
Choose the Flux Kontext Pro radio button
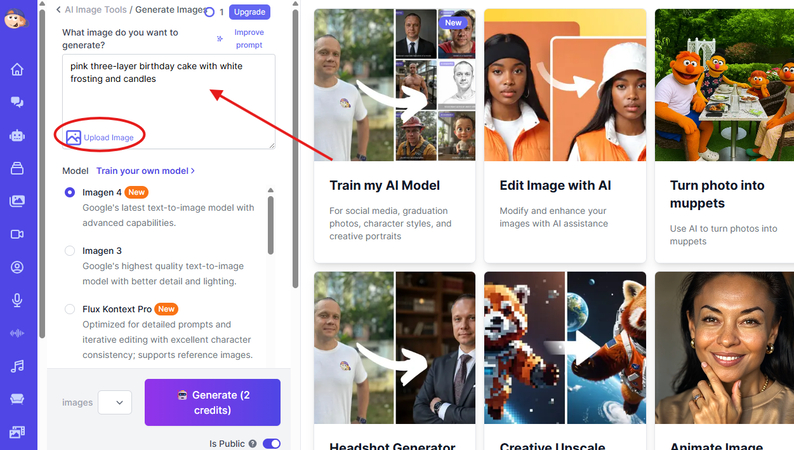[70, 309]
